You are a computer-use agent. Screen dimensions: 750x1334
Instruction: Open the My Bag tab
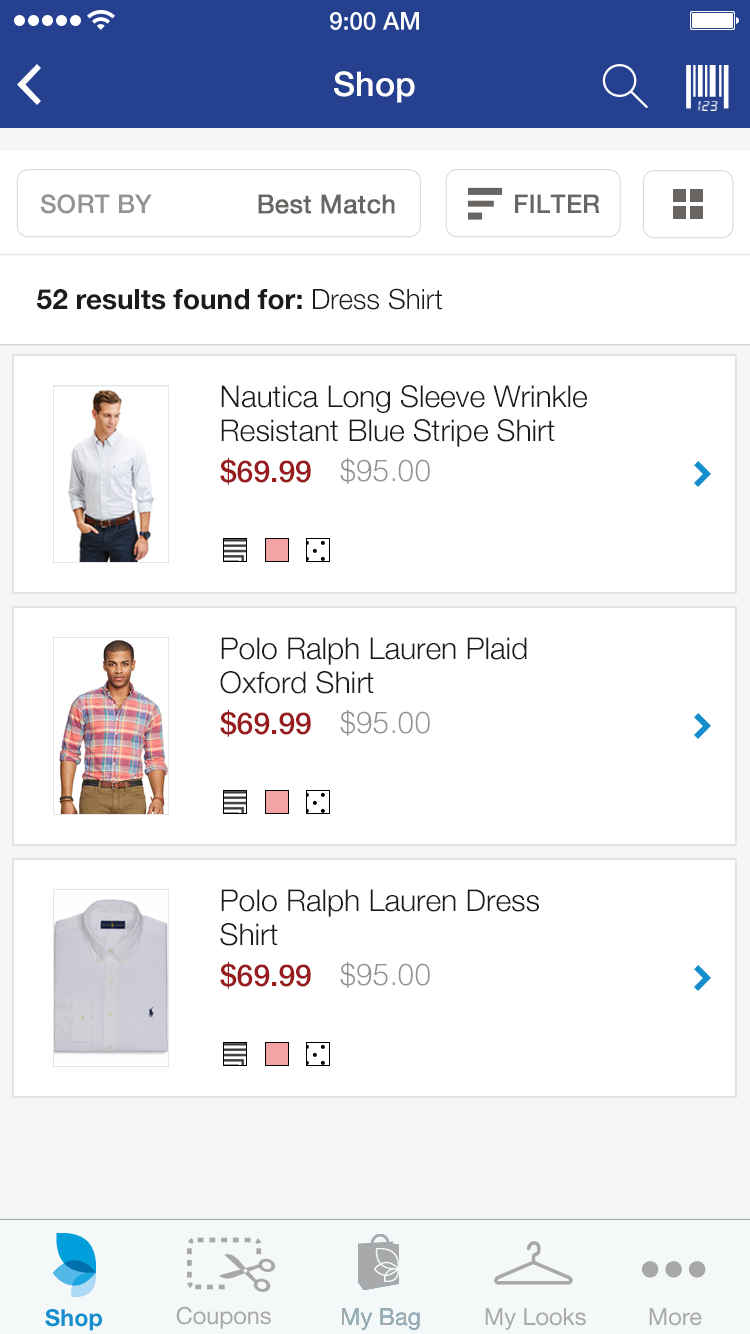380,1280
